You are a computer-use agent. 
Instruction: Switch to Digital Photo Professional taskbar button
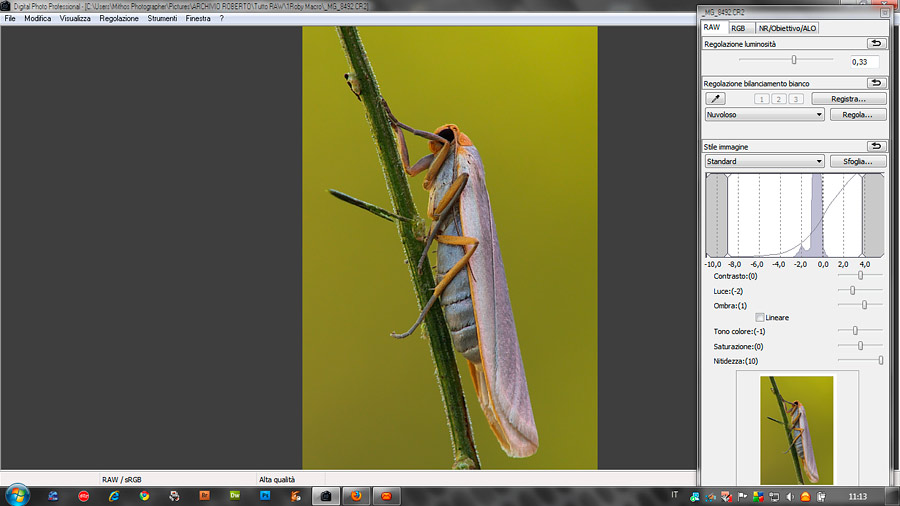326,496
